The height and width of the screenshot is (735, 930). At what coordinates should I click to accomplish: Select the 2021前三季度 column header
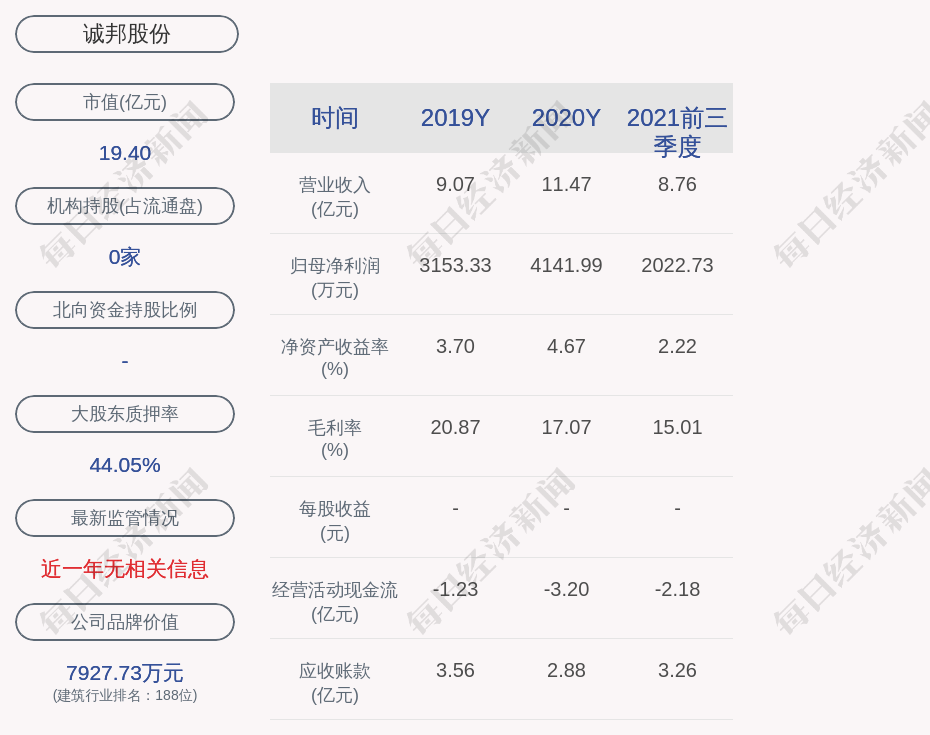[x=677, y=131]
